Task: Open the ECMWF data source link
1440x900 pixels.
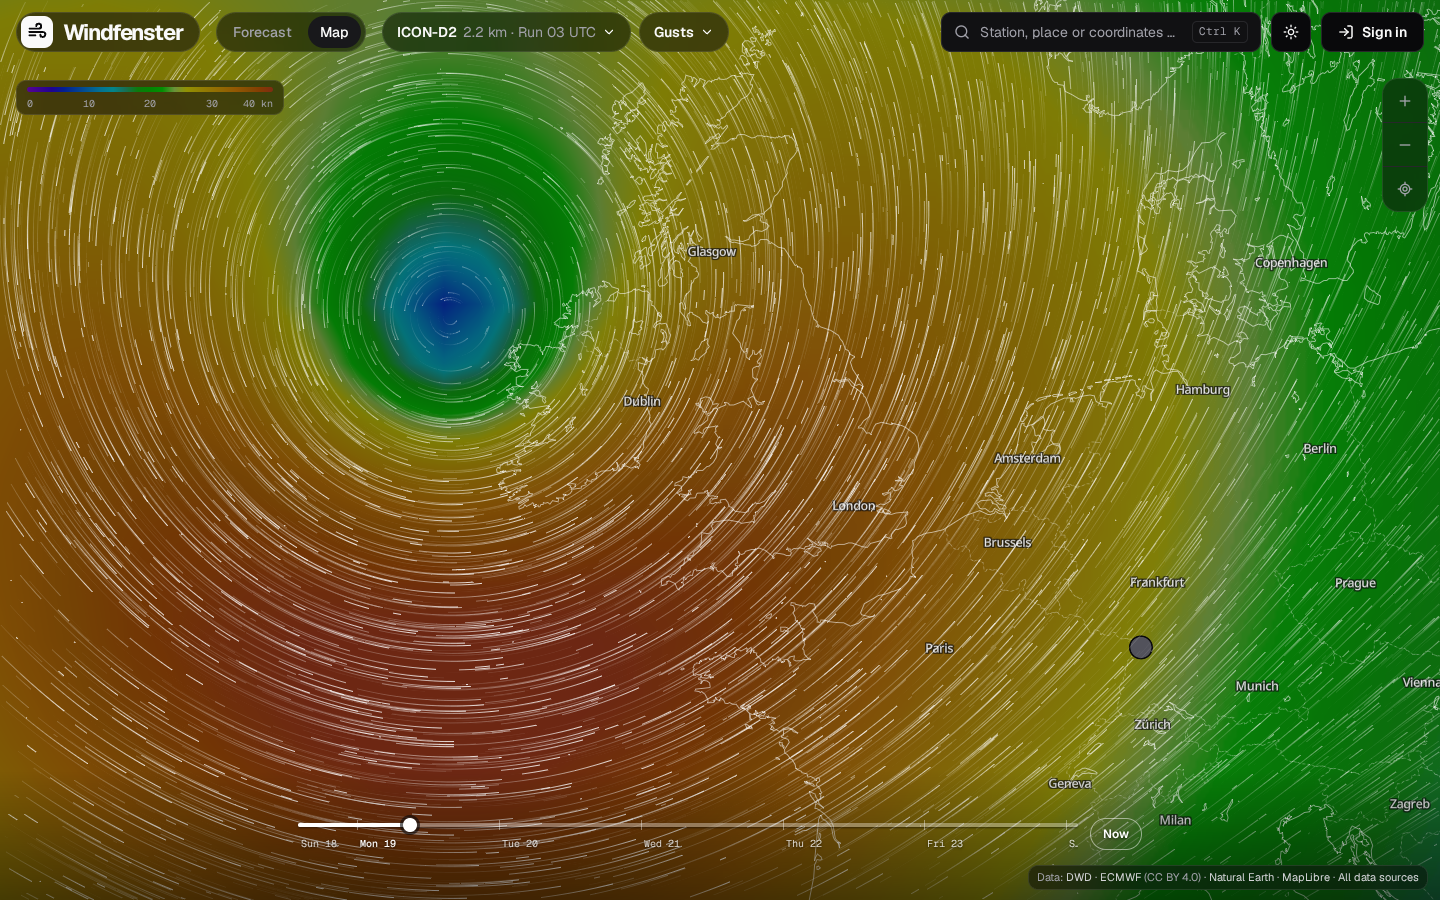Action: tap(1120, 878)
